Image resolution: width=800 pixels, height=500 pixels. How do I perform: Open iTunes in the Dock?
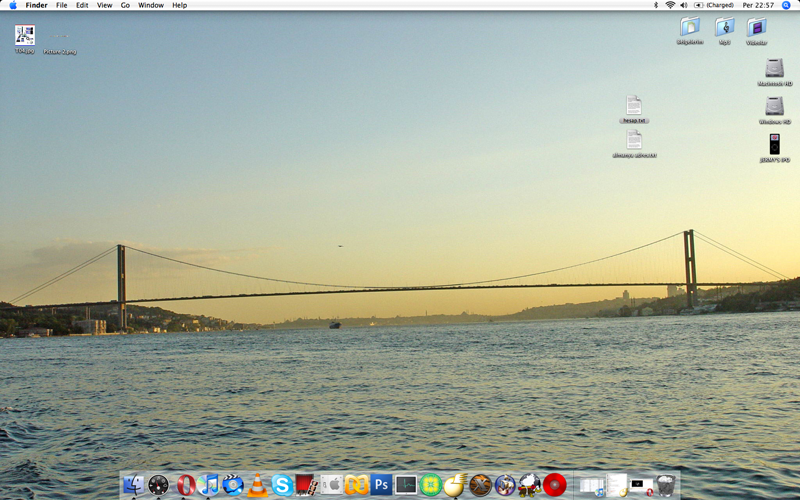coord(208,485)
